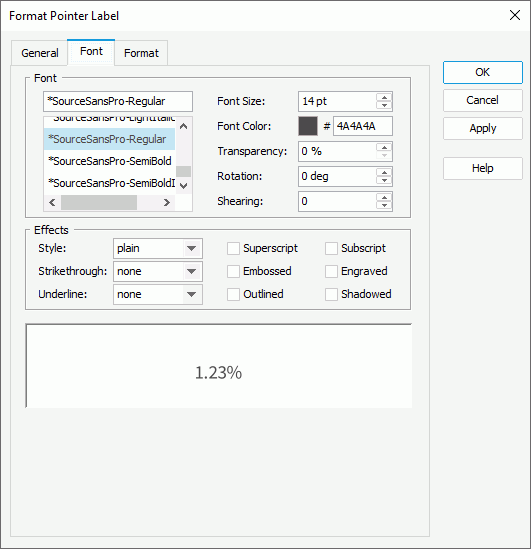Screen dimensions: 531x549
Task: Click the font list vertical scrollbar thumb
Action: pos(183,172)
